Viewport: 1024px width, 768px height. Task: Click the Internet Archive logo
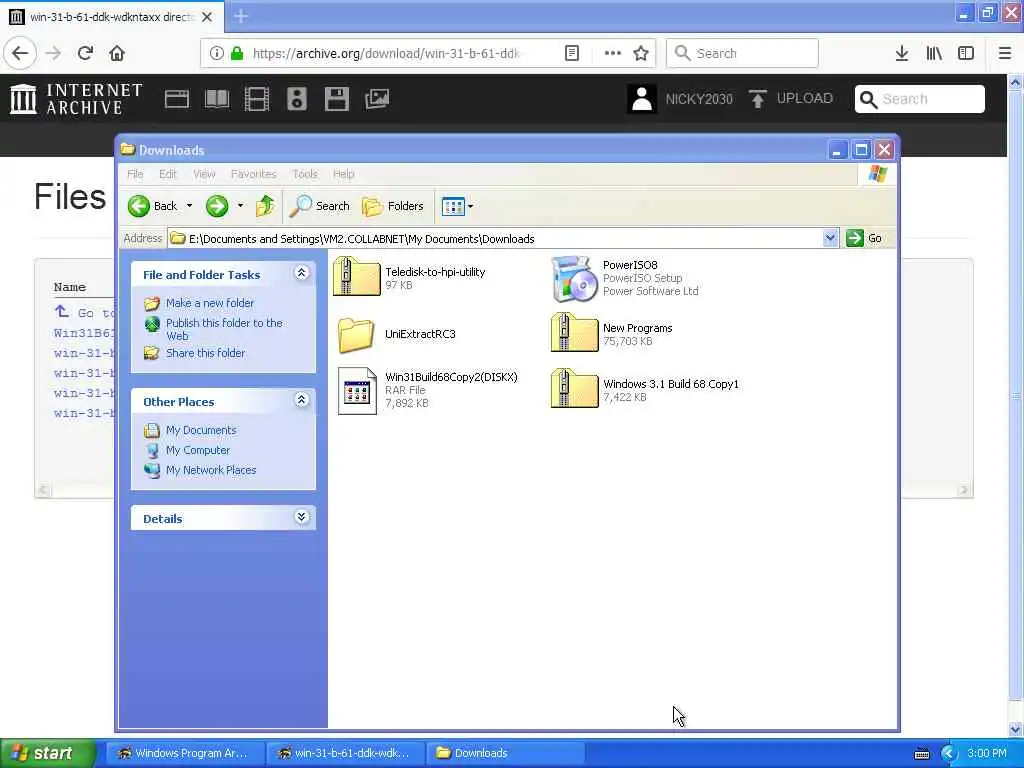pyautogui.click(x=76, y=99)
